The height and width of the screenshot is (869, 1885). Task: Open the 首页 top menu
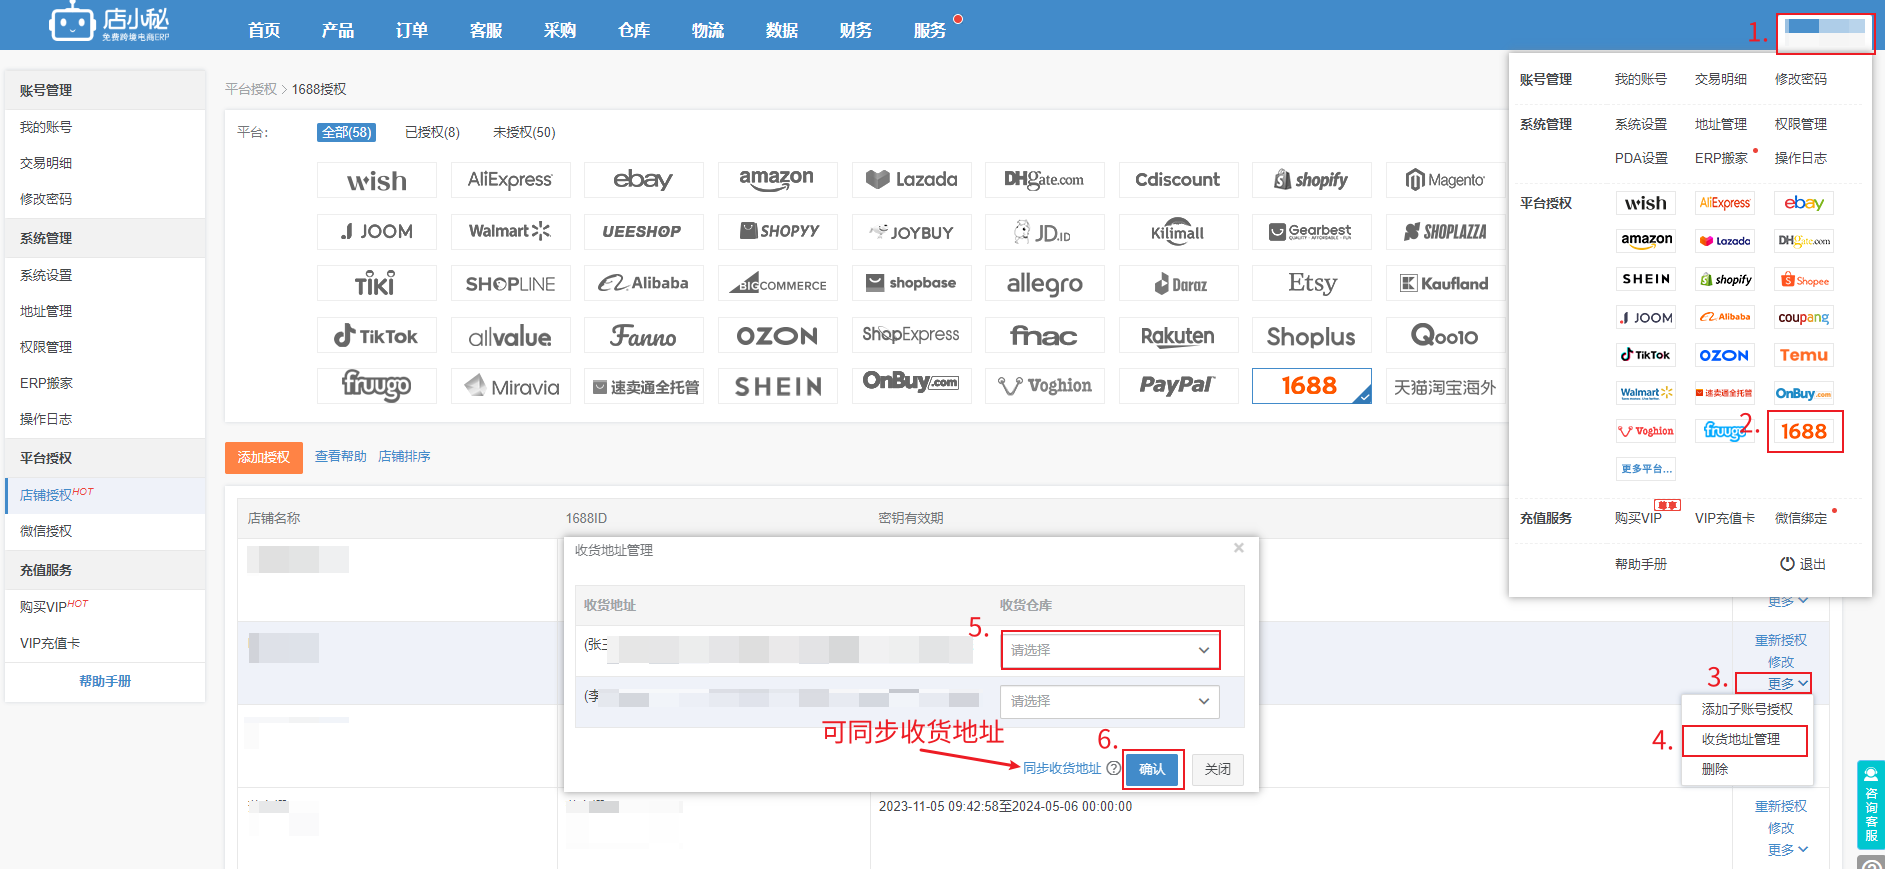point(264,30)
